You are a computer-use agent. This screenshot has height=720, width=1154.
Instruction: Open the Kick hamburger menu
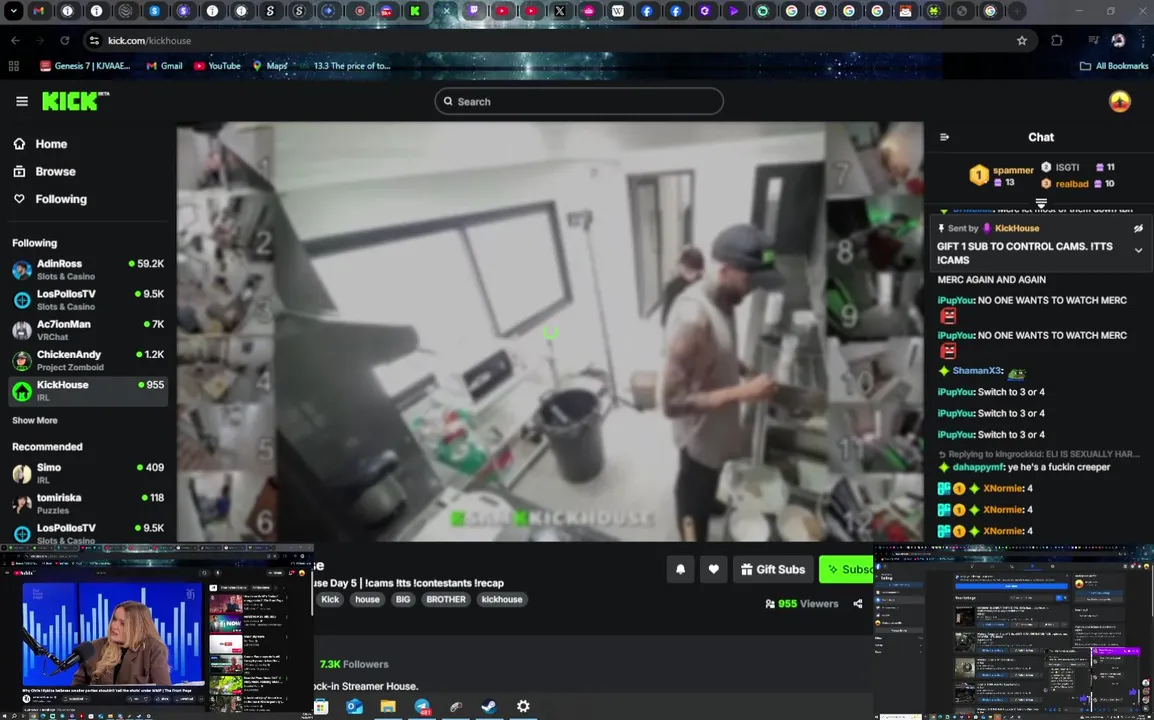pyautogui.click(x=22, y=102)
